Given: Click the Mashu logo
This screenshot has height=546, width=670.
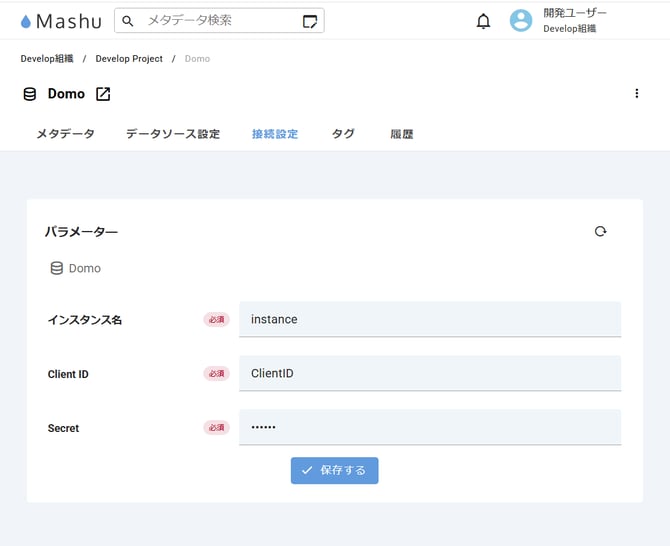Looking at the screenshot, I should [61, 21].
